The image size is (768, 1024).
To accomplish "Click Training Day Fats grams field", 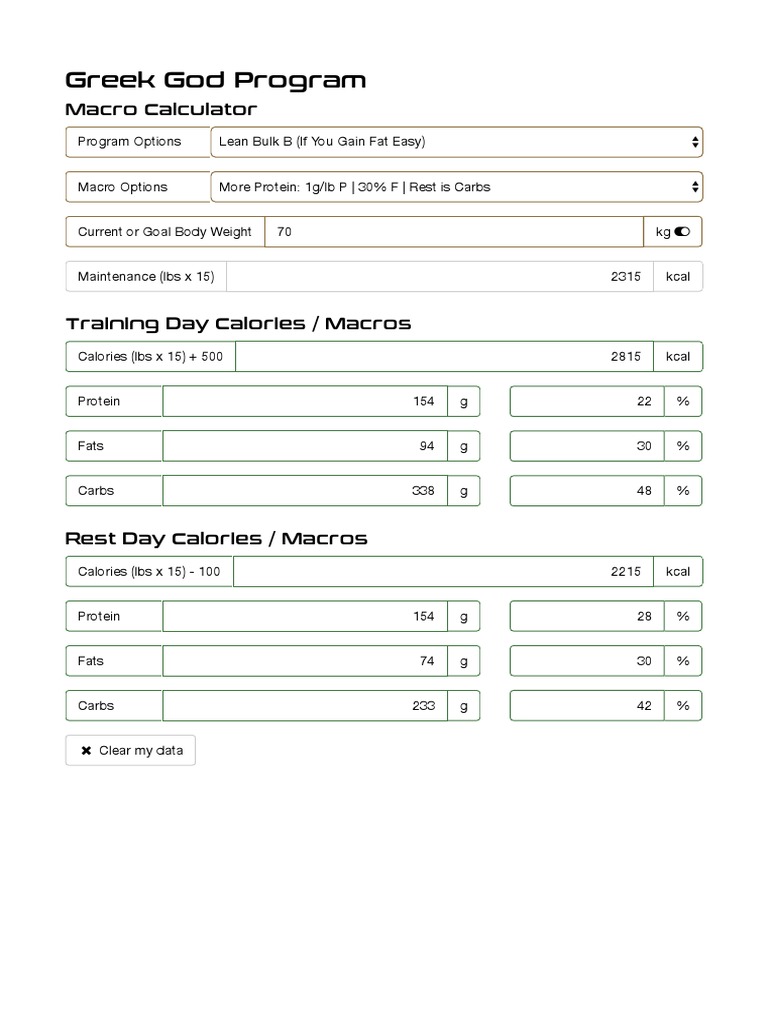I will [x=305, y=446].
